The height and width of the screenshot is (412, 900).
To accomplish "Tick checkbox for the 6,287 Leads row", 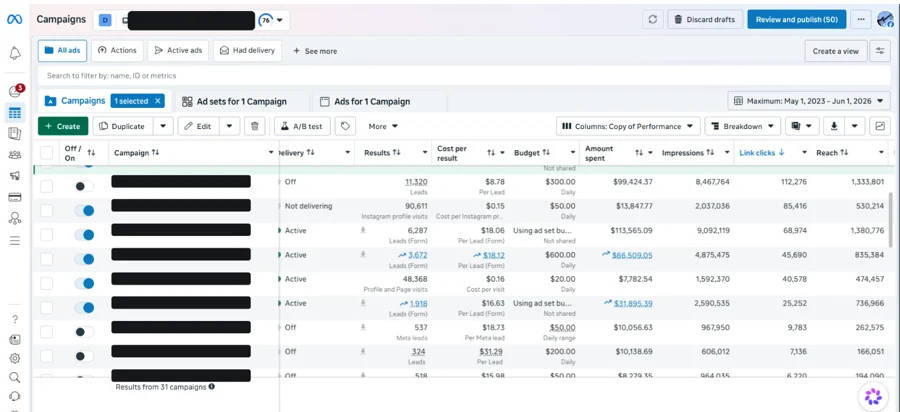I will [46, 235].
